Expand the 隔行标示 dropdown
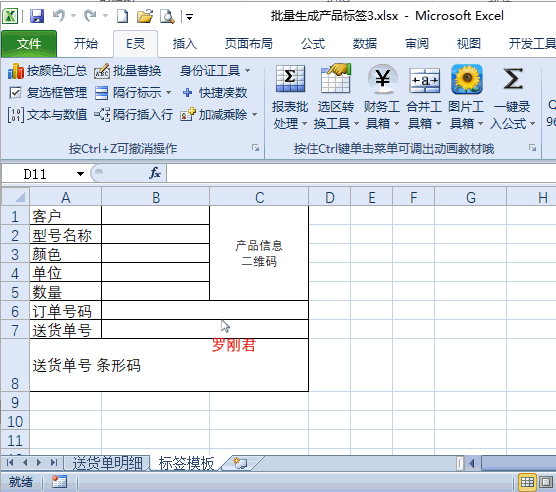This screenshot has height=492, width=556. click(168, 93)
